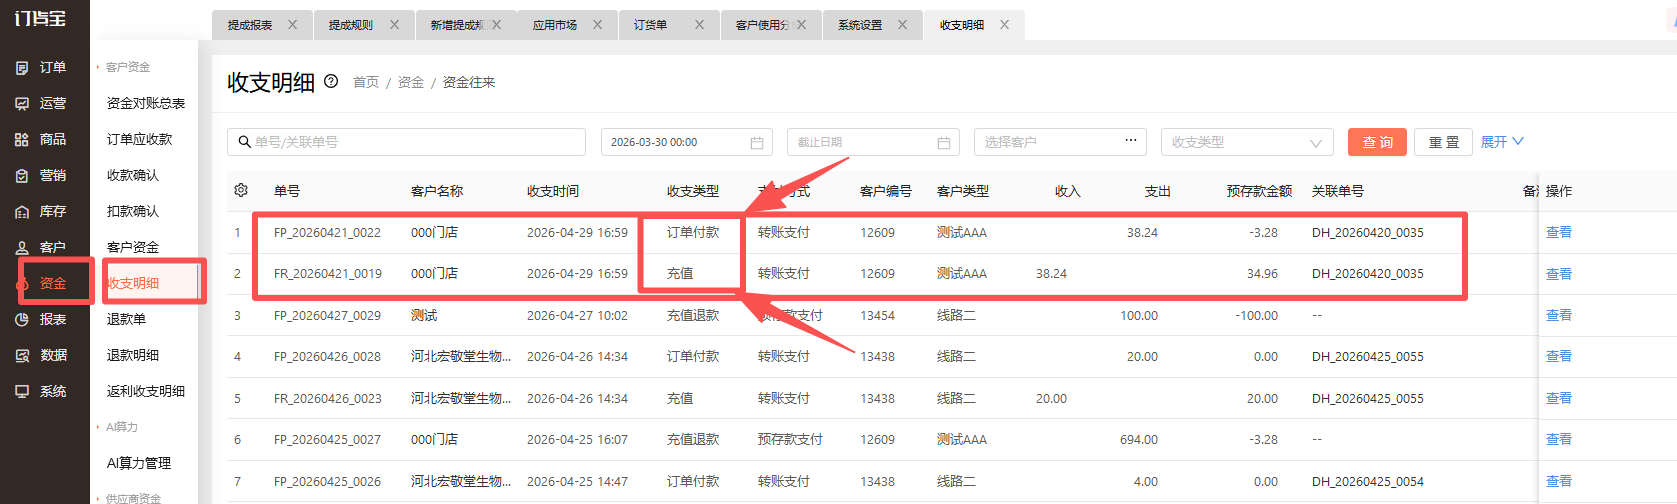Open the 收支类型 dropdown
This screenshot has width=1677, height=504.
pos(1247,142)
